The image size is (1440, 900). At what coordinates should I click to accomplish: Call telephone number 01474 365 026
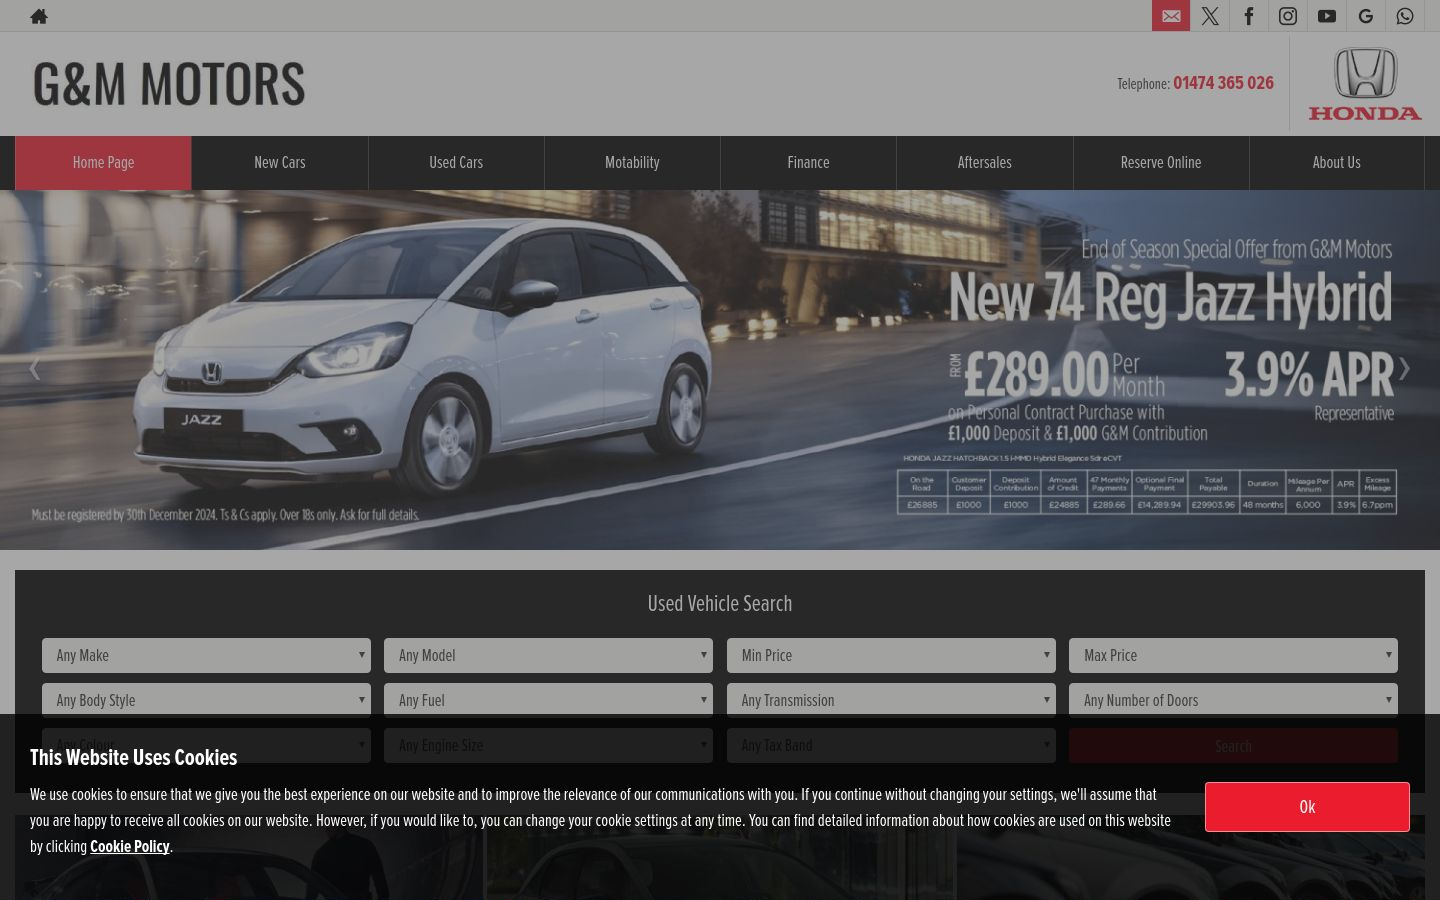(1223, 83)
